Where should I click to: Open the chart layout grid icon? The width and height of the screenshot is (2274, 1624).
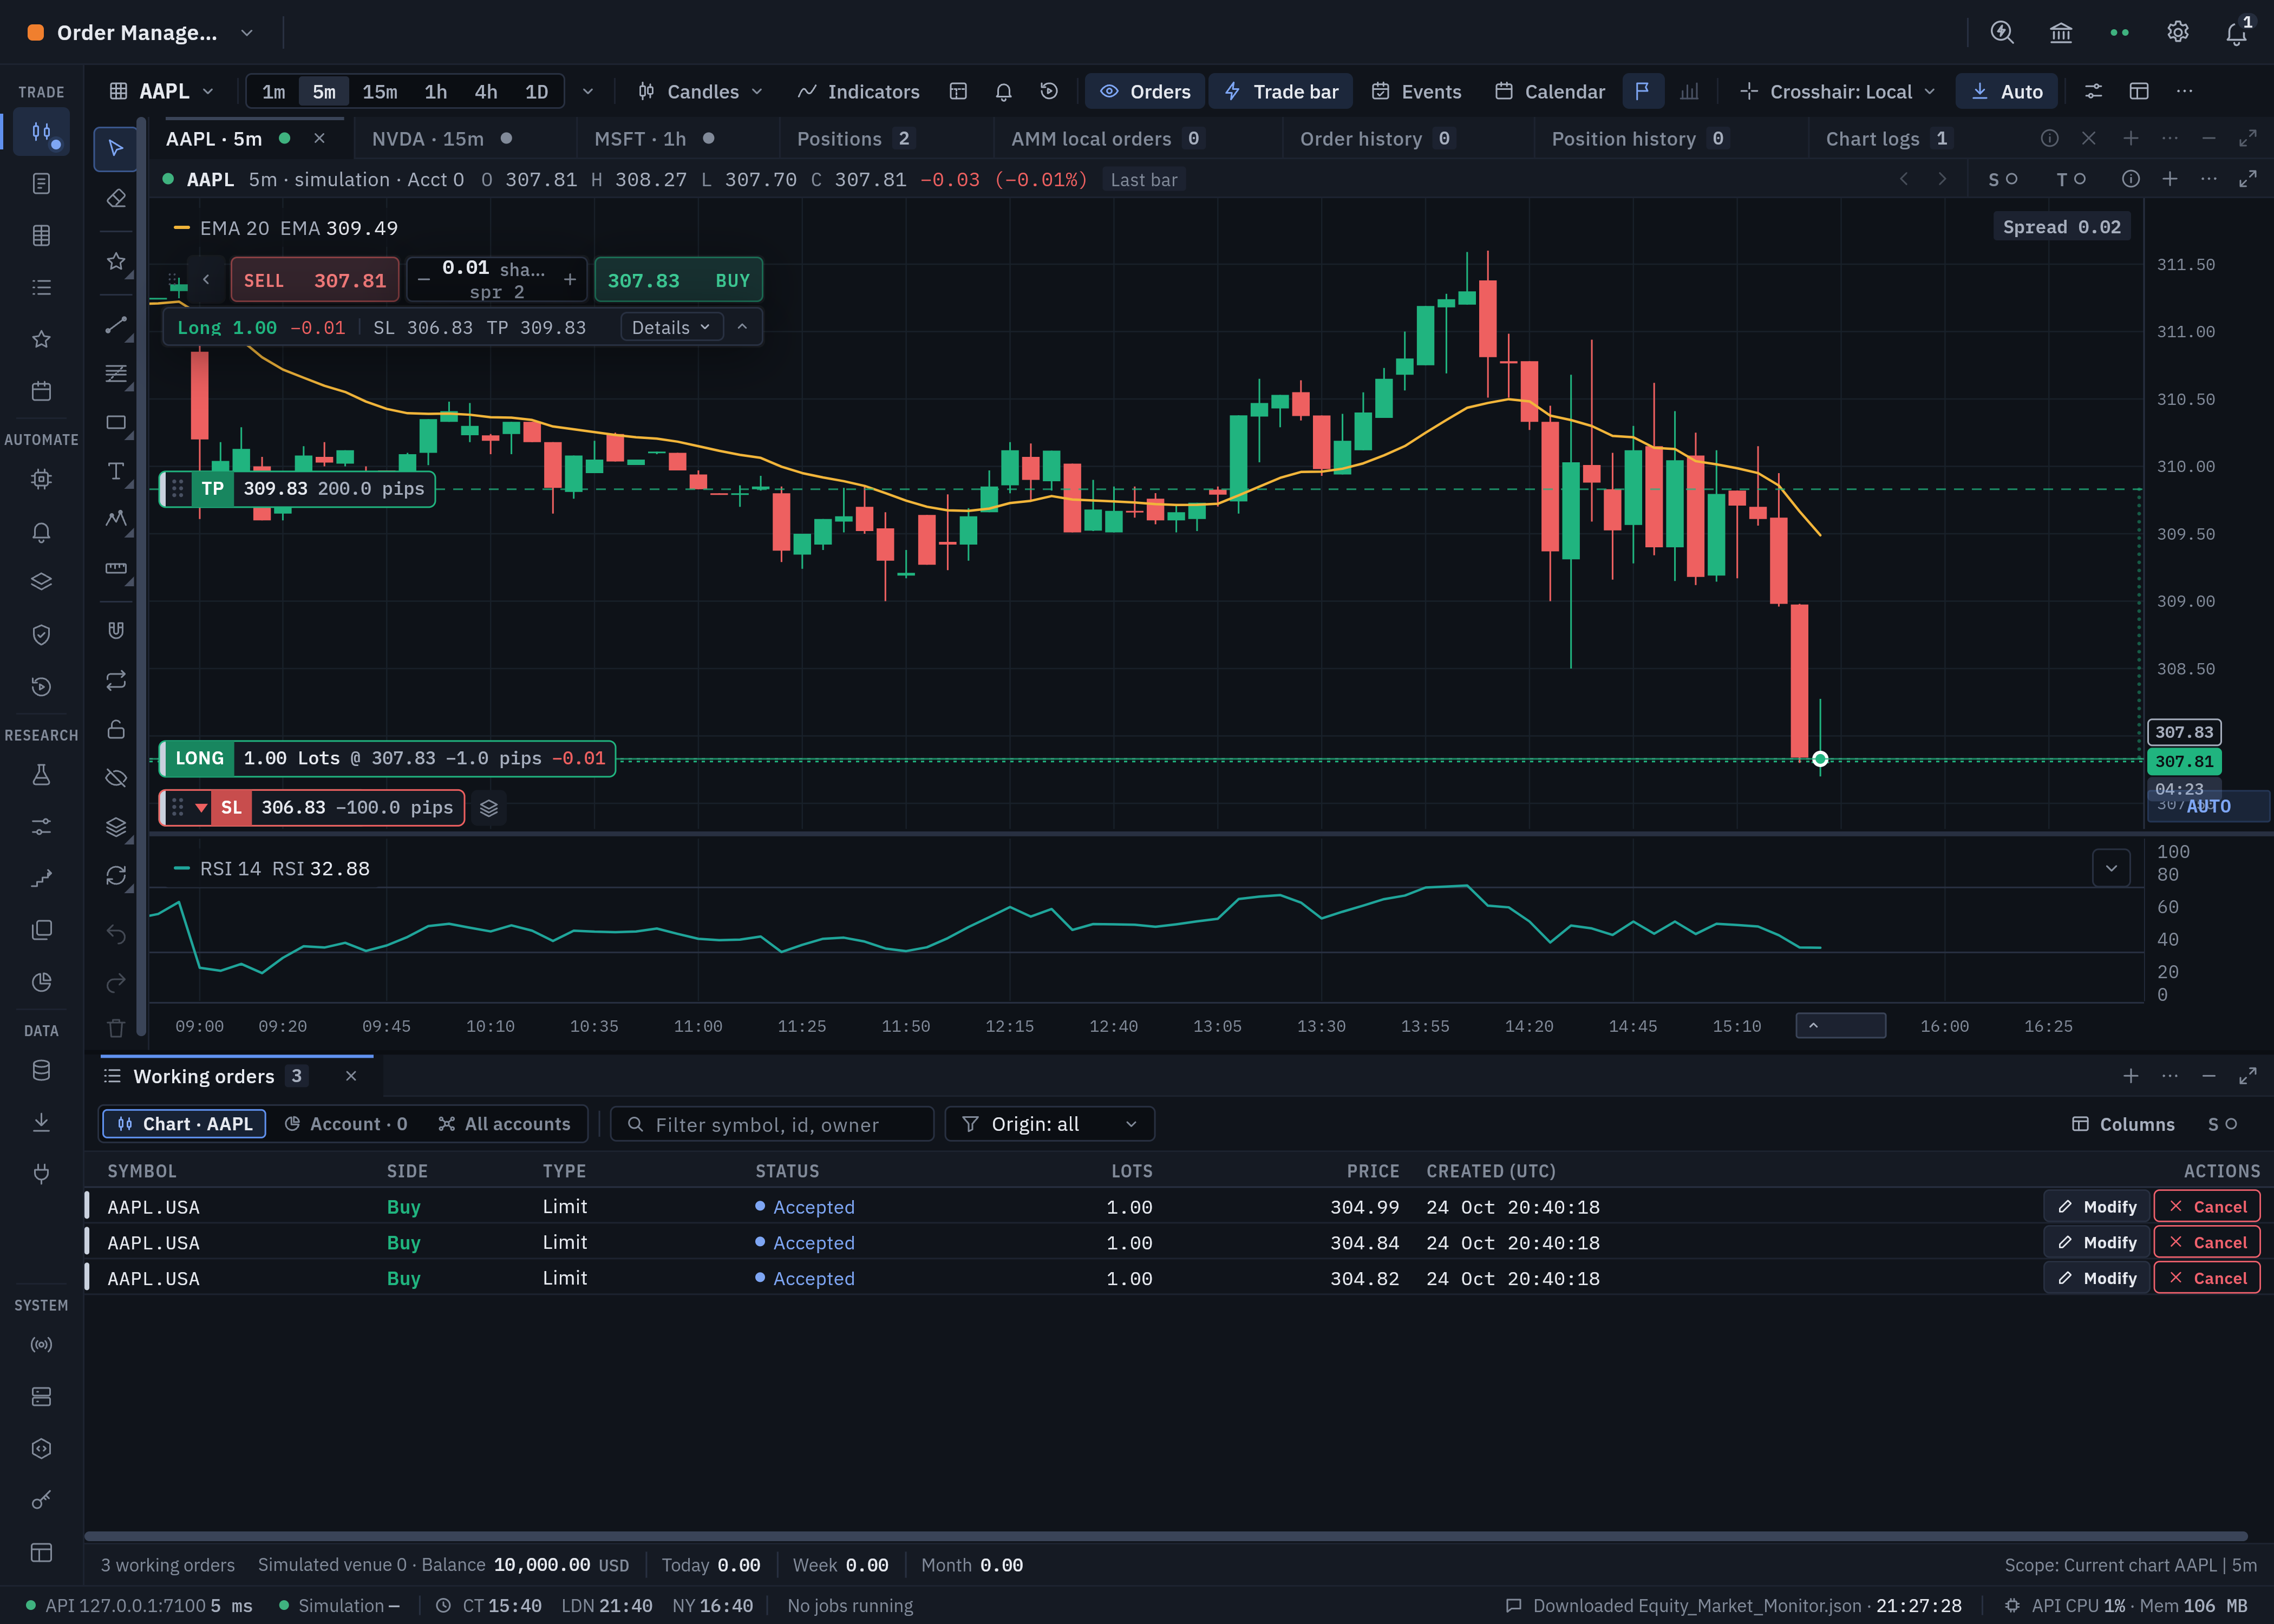(x=958, y=91)
